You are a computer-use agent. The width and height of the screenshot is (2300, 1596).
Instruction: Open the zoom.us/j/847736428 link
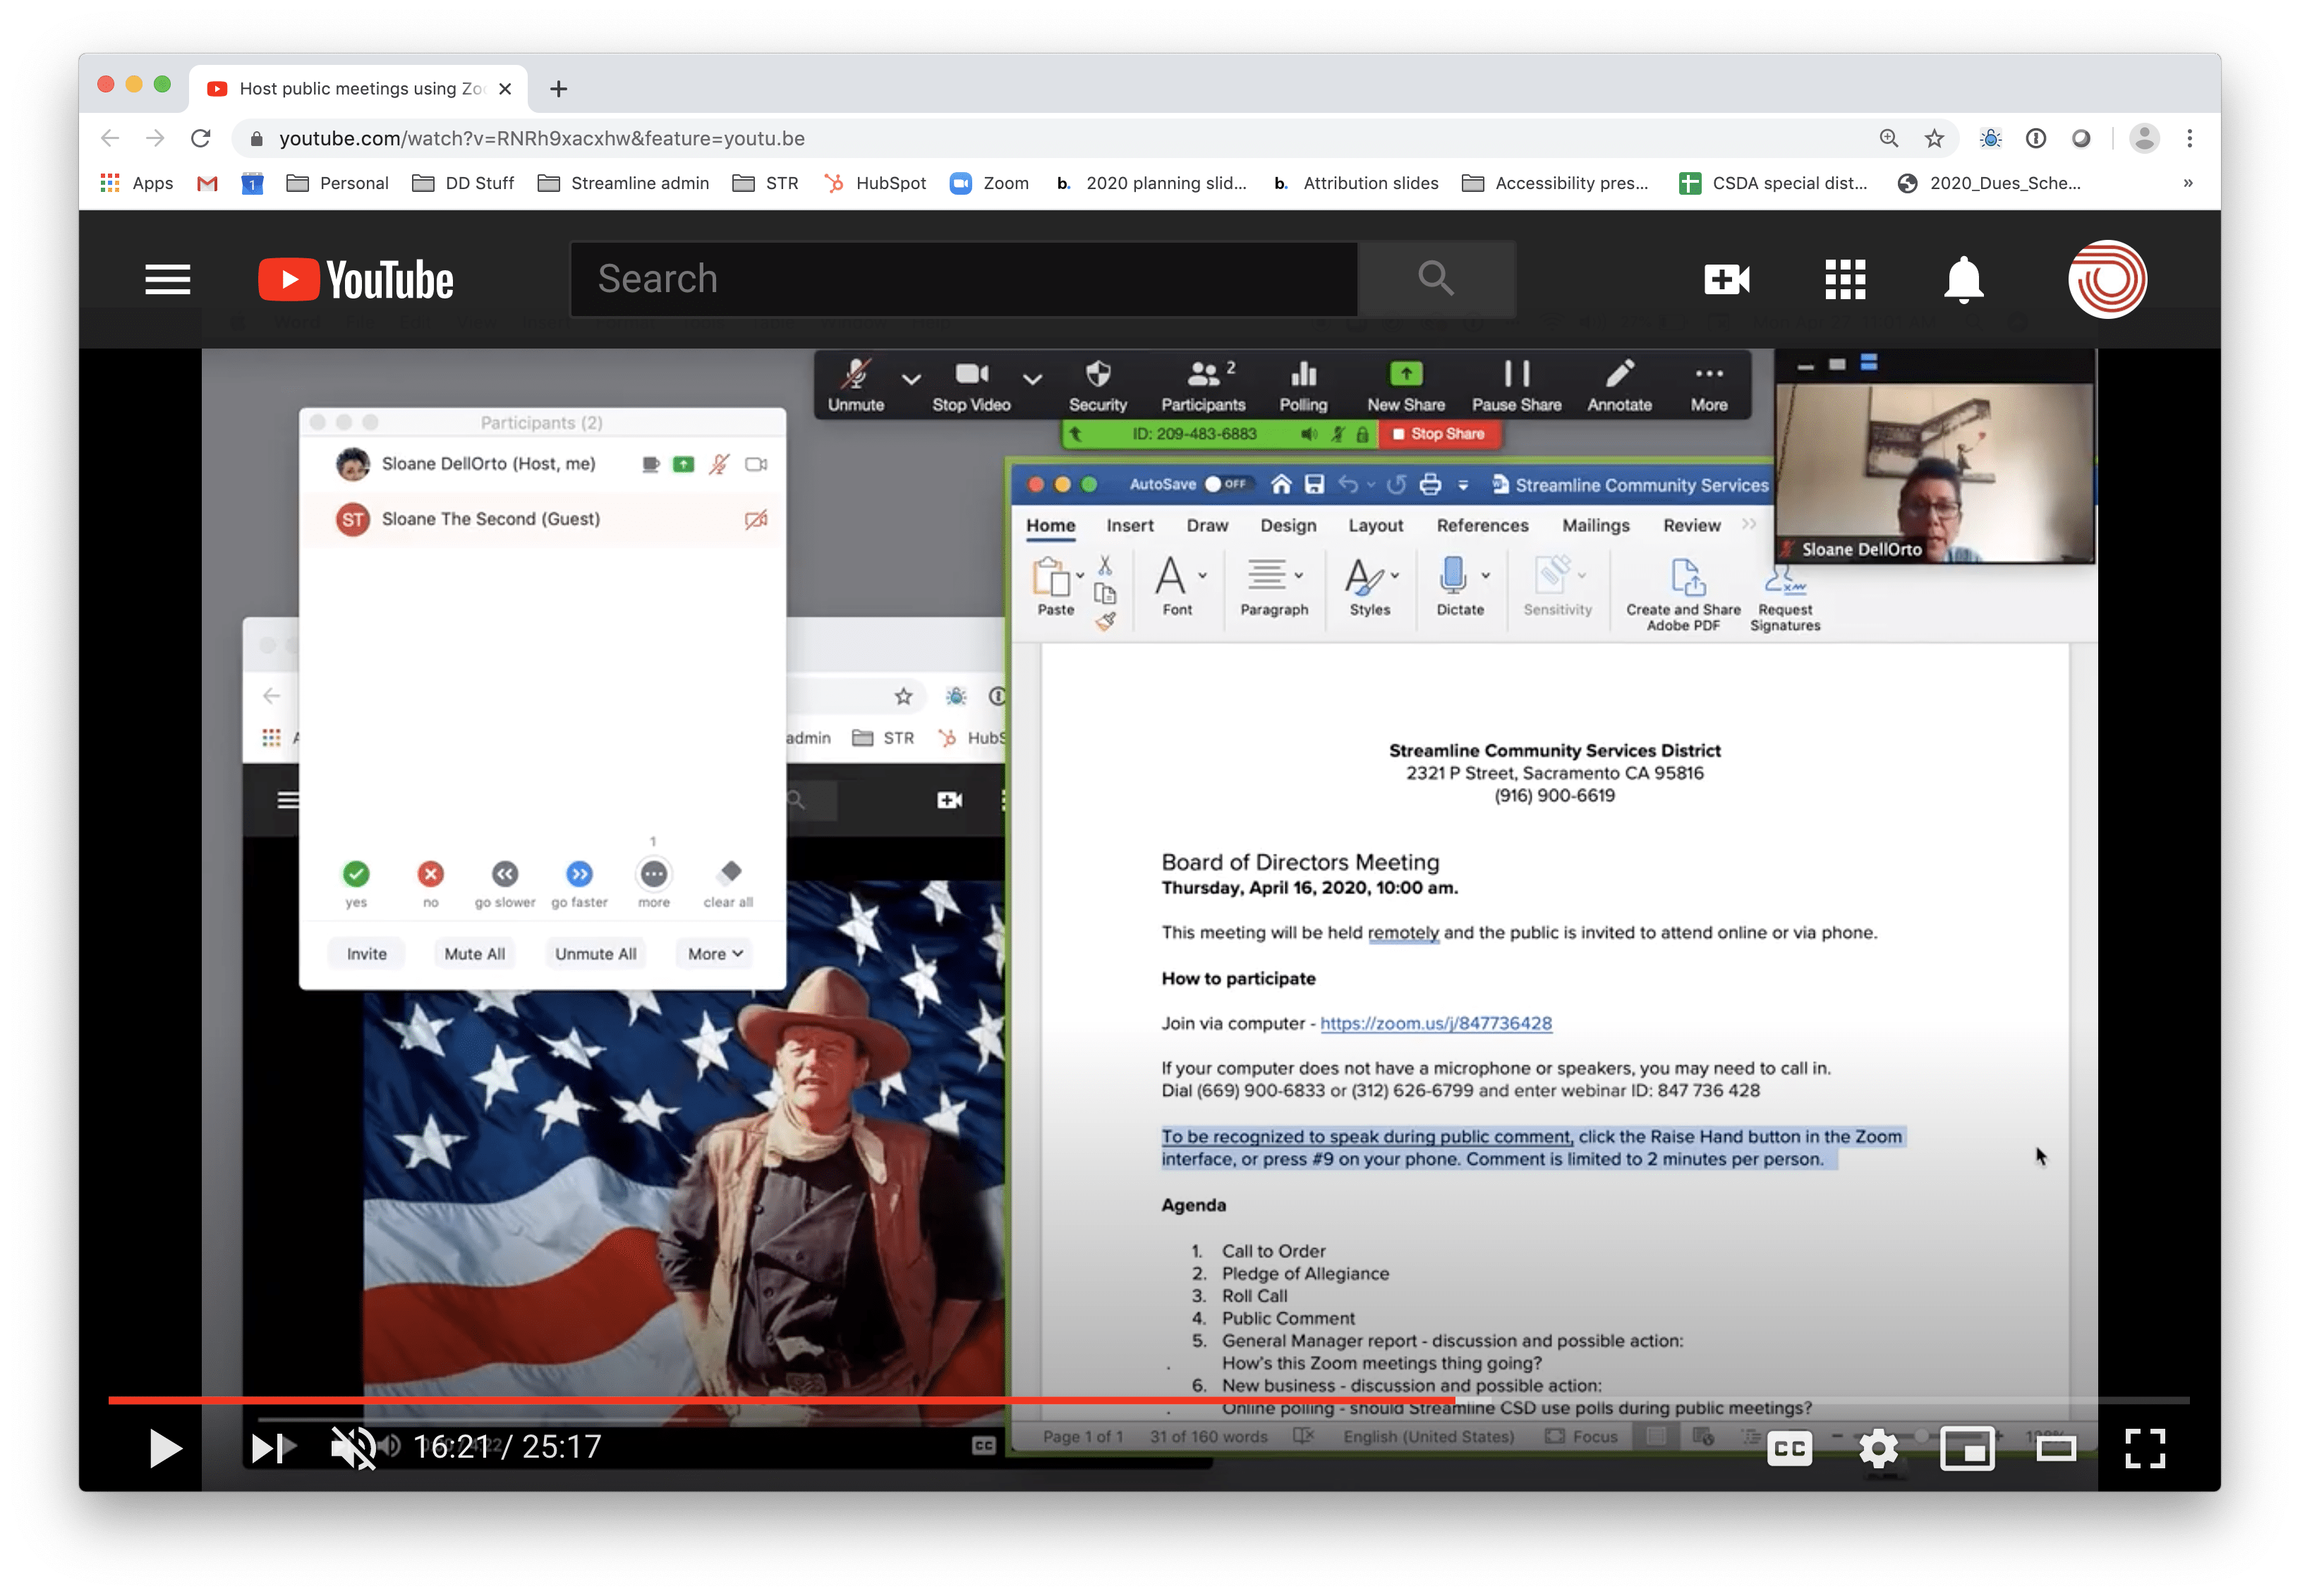pos(1435,1023)
